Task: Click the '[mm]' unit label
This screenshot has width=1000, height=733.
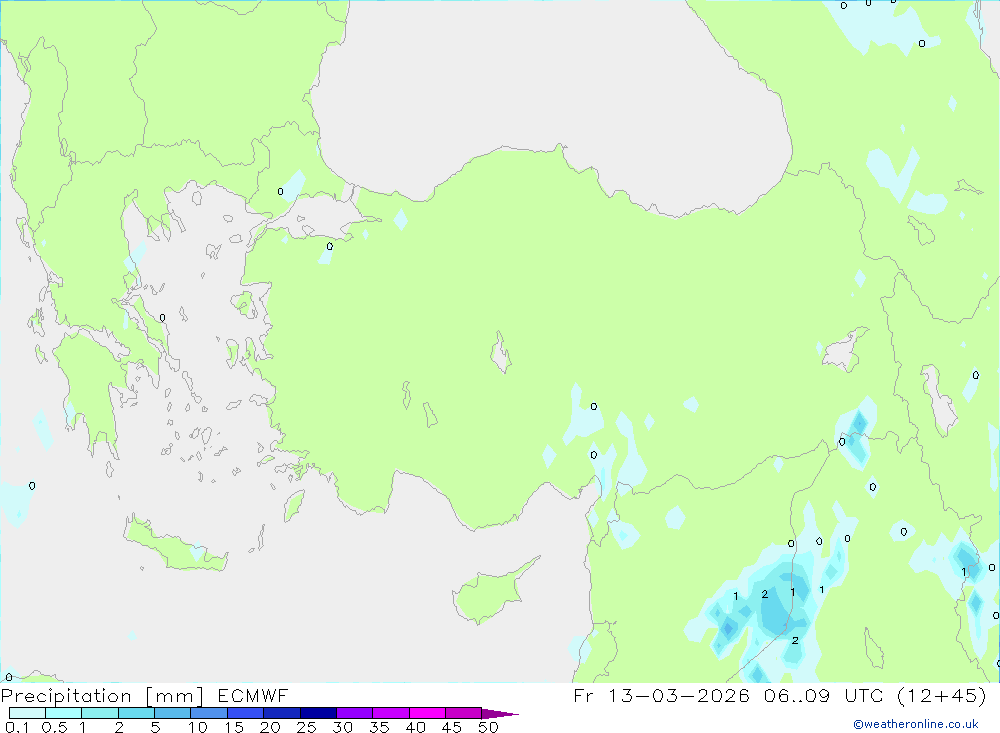Action: pyautogui.click(x=174, y=696)
